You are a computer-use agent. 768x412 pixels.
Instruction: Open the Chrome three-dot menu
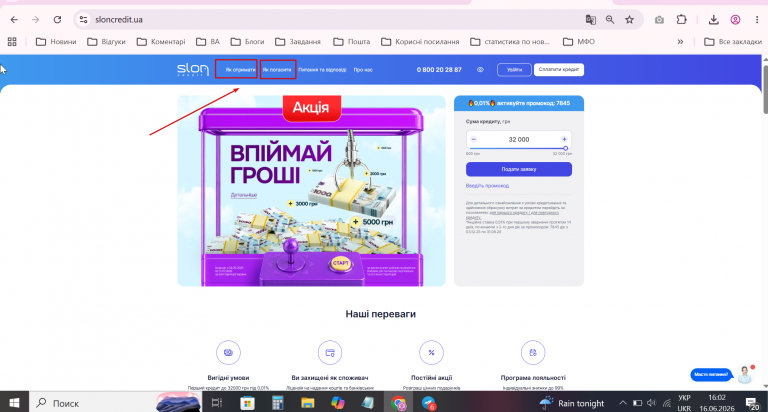click(x=757, y=20)
